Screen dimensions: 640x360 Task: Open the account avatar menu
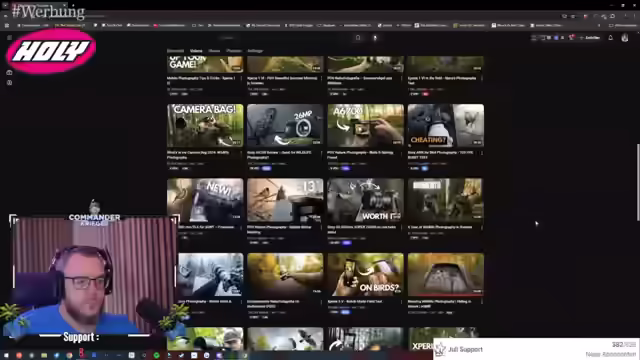pos(625,38)
